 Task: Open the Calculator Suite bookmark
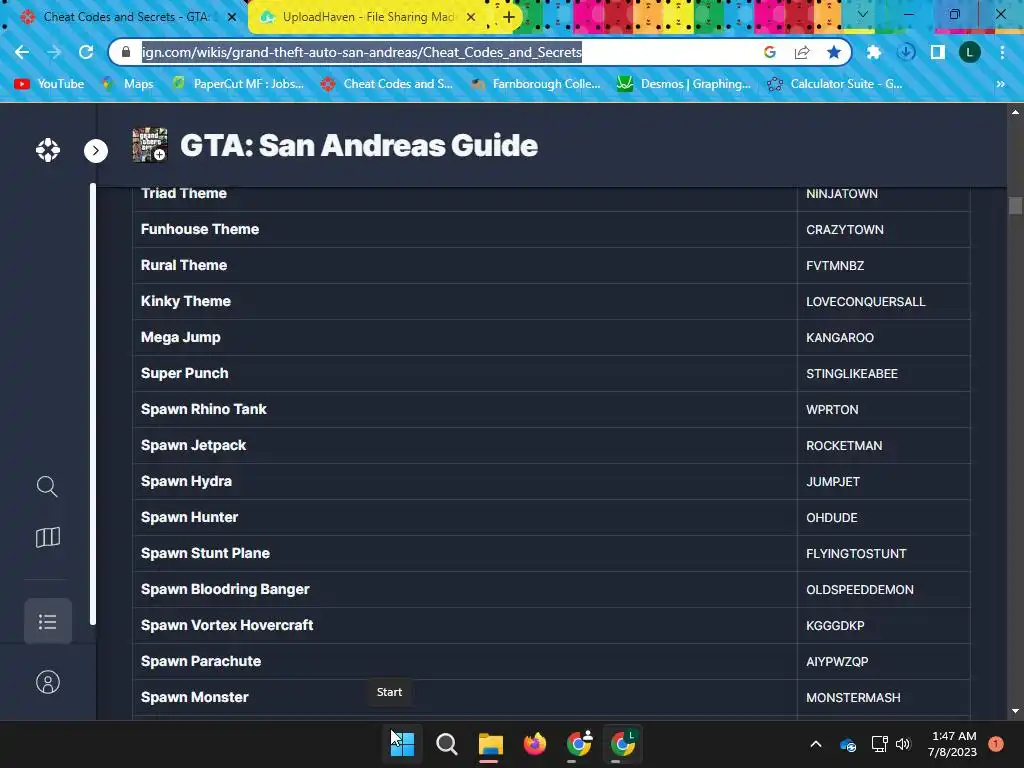coord(835,84)
